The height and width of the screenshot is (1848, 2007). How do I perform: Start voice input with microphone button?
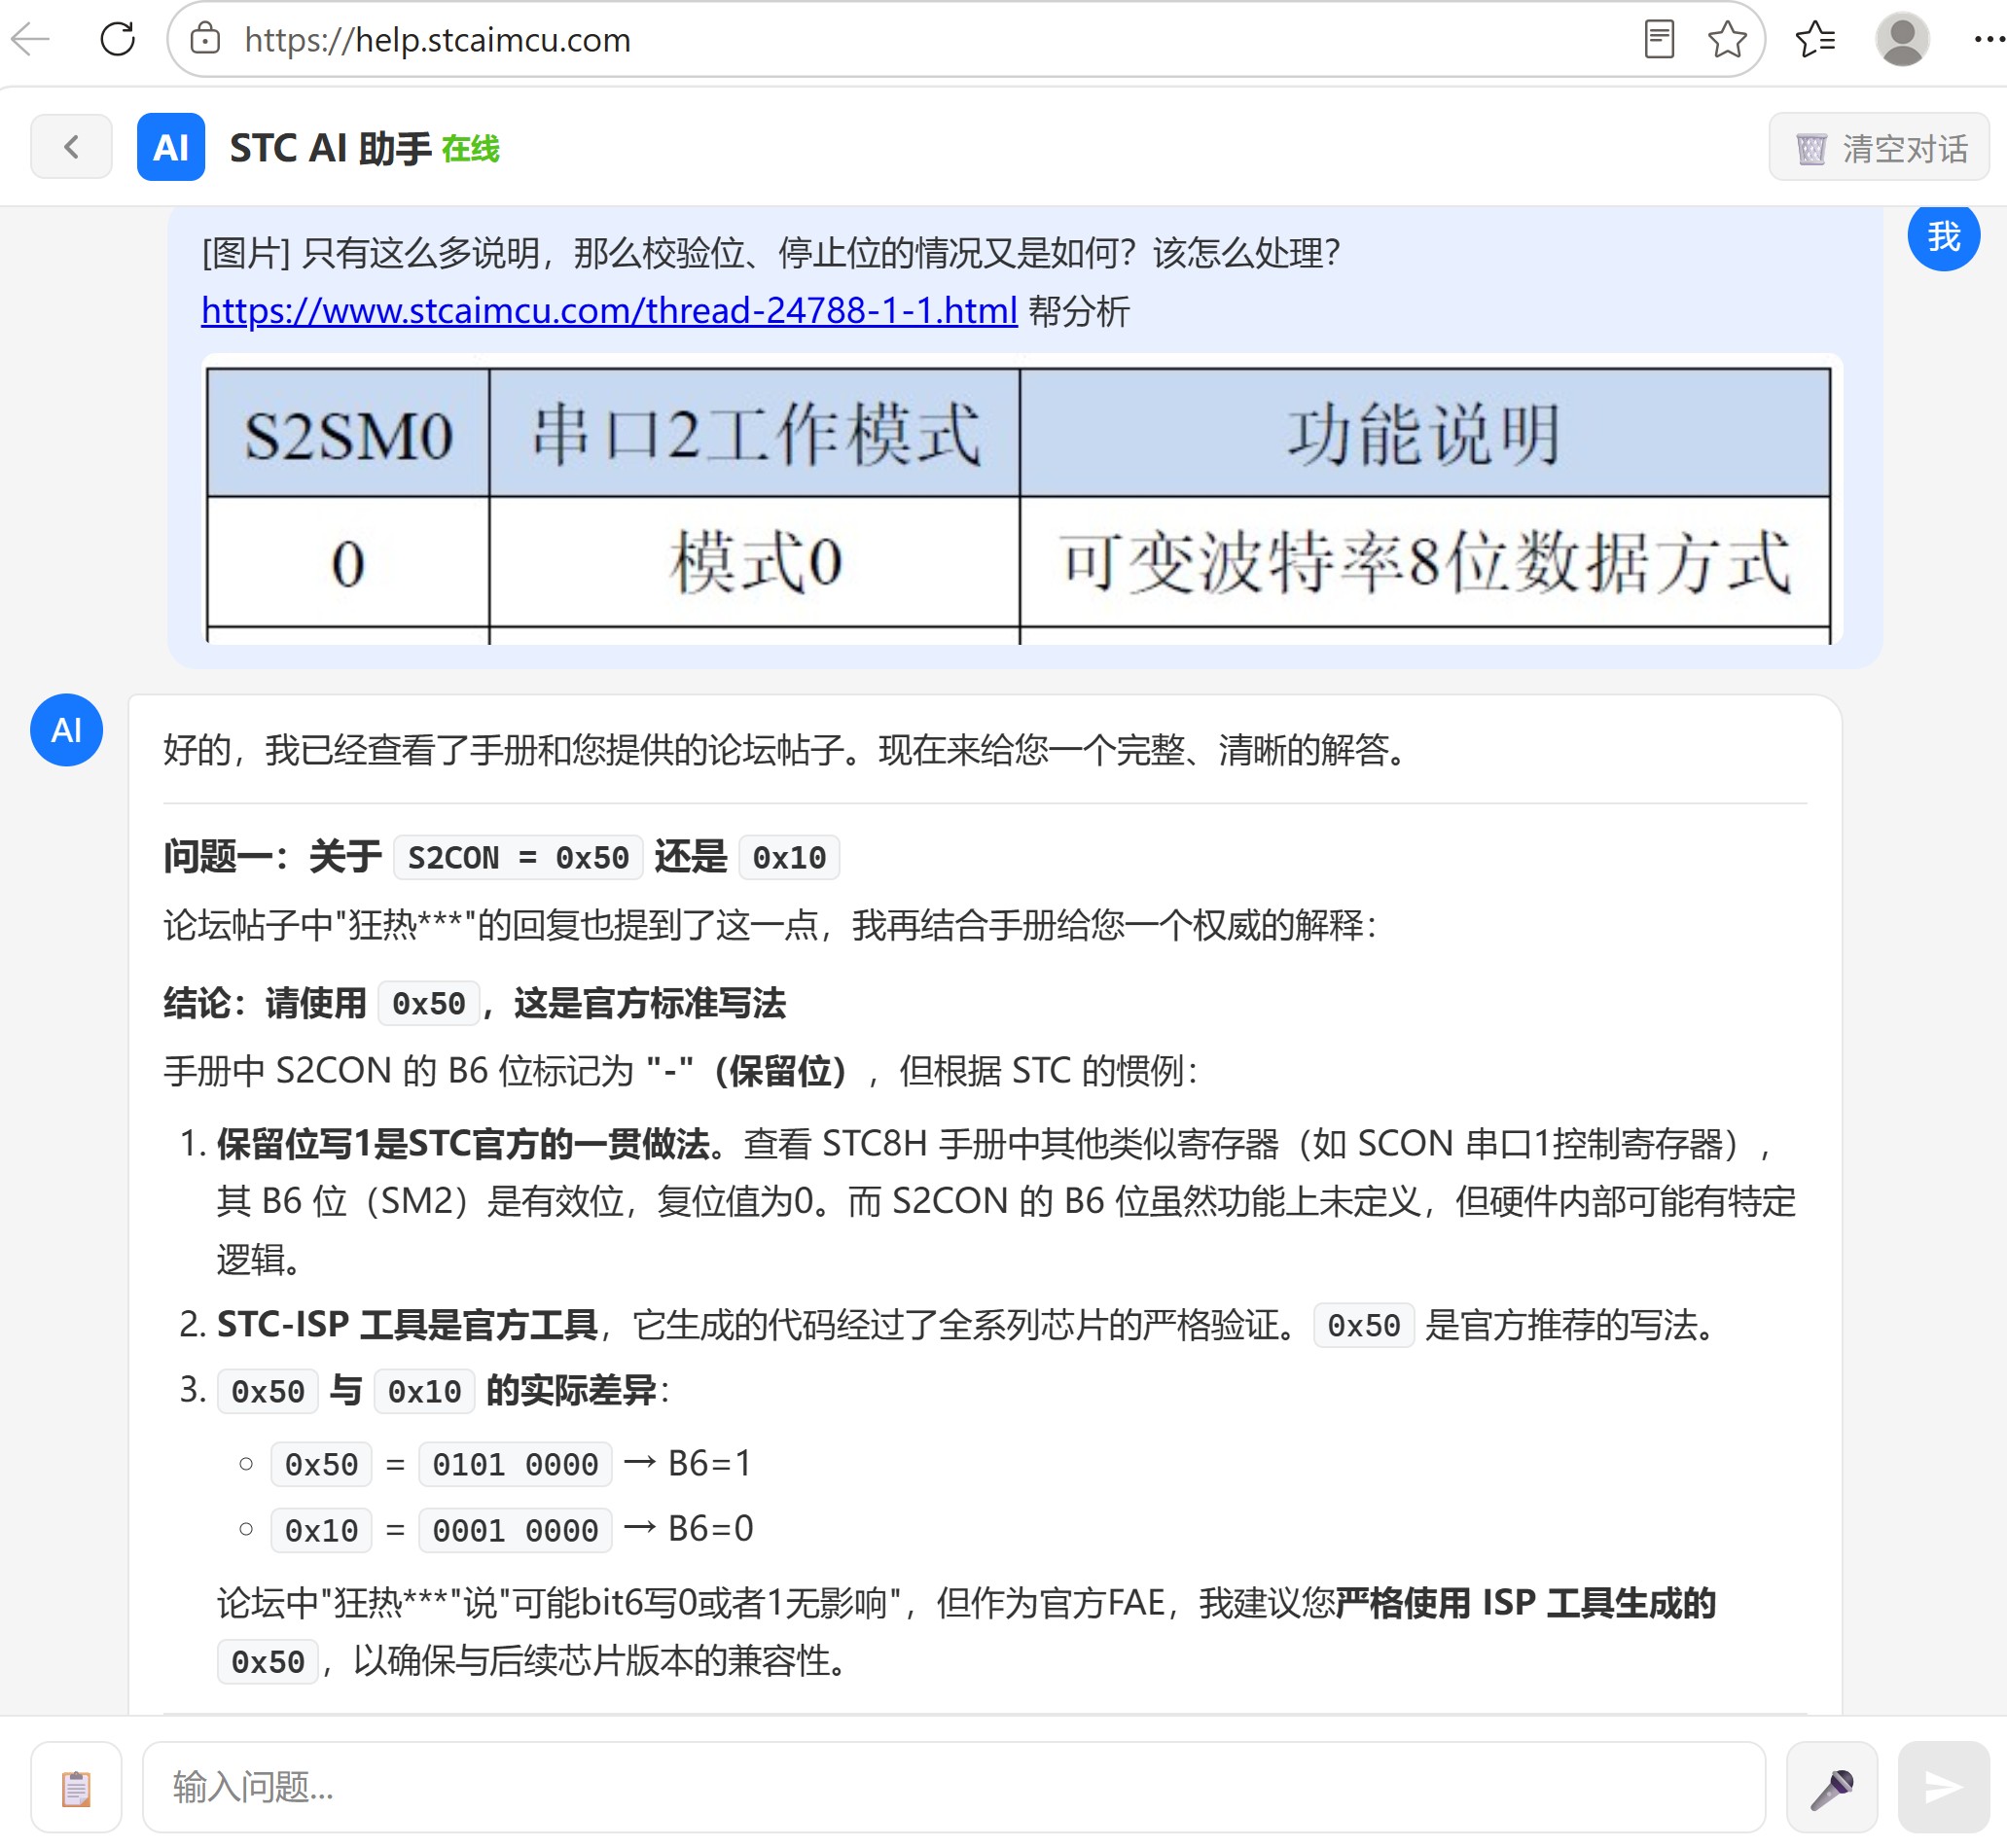point(1831,1787)
